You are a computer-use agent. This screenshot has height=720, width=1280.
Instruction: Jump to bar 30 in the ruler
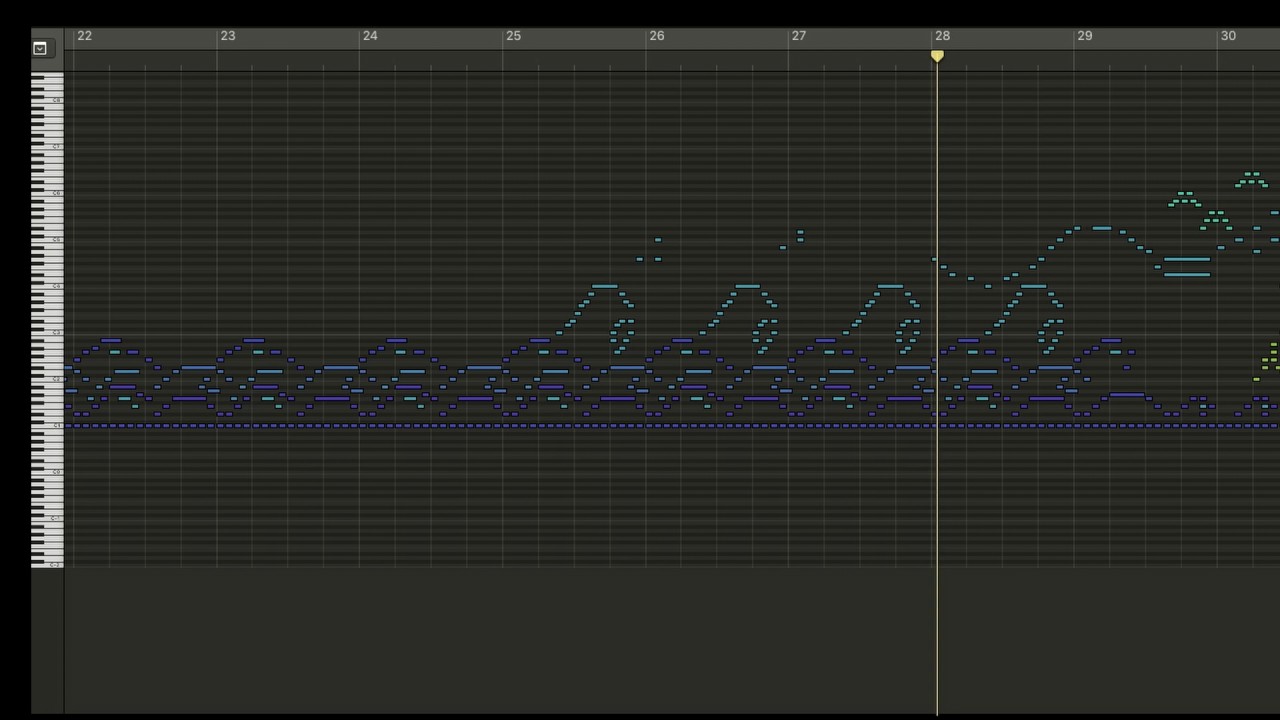(x=1227, y=36)
